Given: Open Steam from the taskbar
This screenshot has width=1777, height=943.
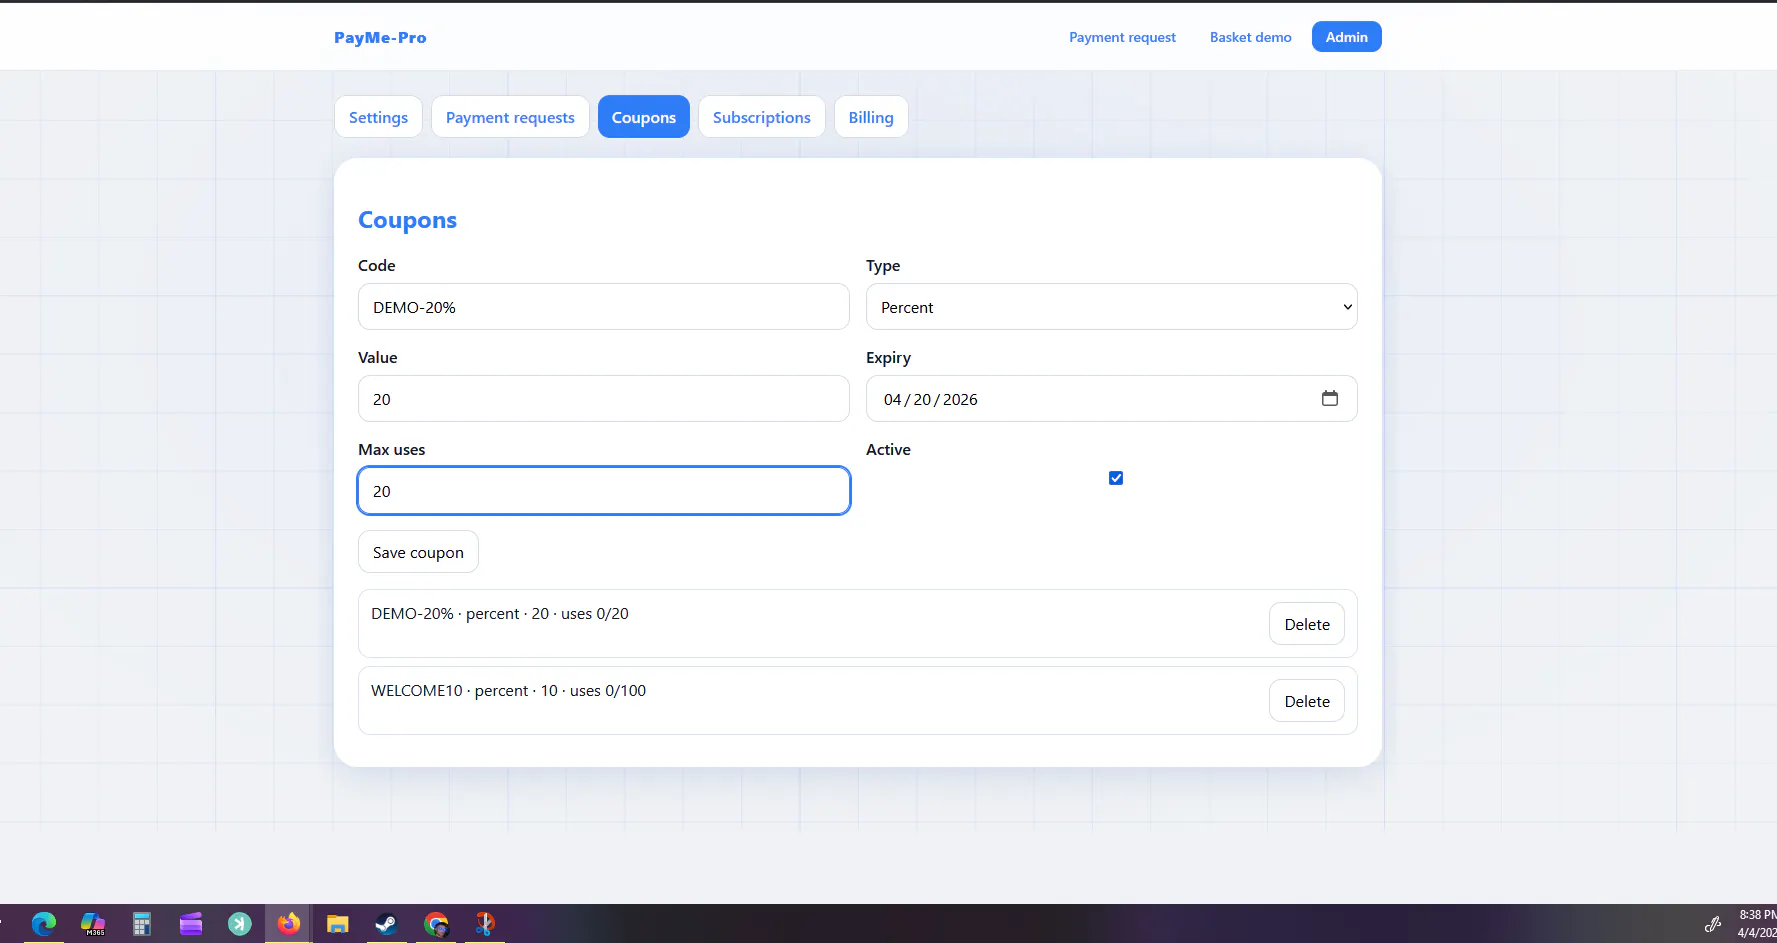Looking at the screenshot, I should [x=386, y=924].
